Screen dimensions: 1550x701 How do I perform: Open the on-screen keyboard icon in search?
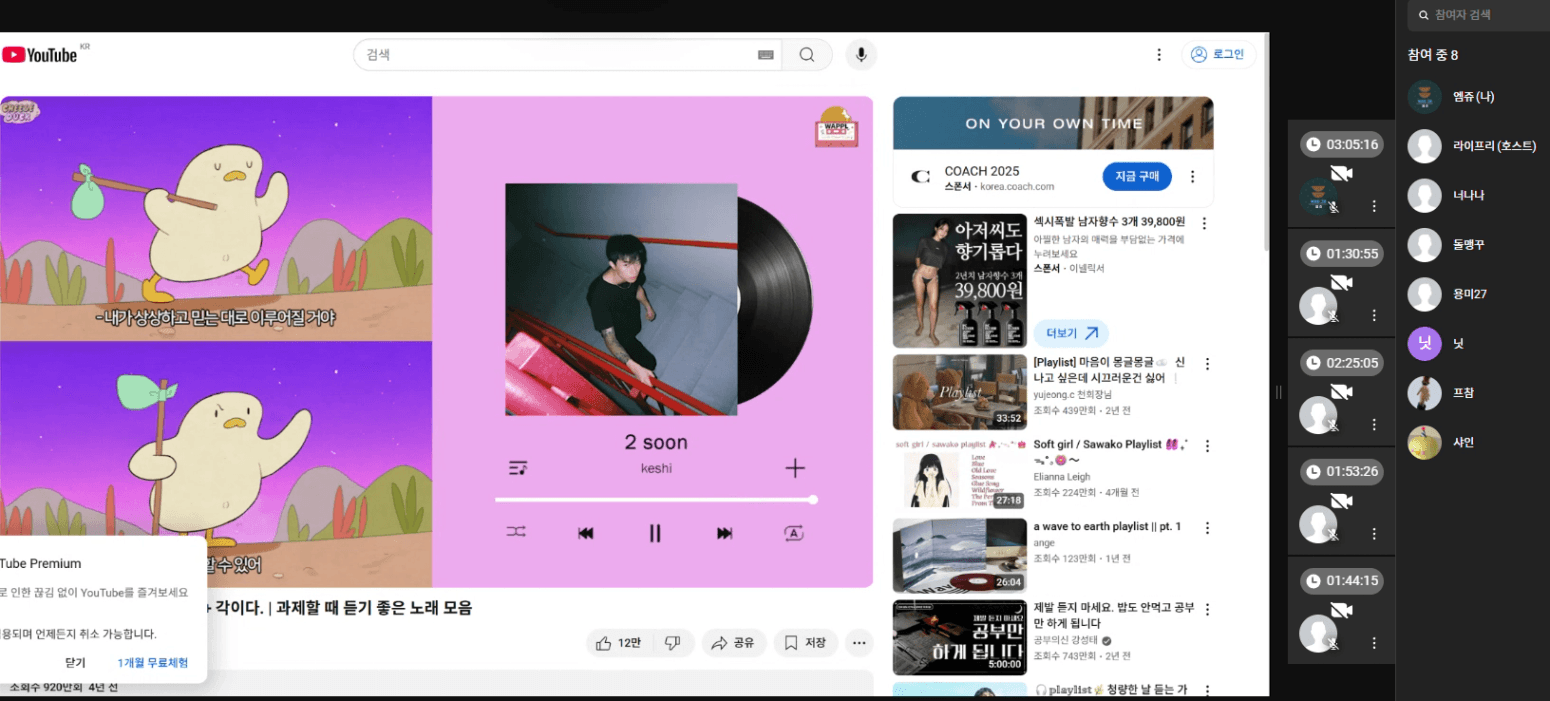coord(766,55)
